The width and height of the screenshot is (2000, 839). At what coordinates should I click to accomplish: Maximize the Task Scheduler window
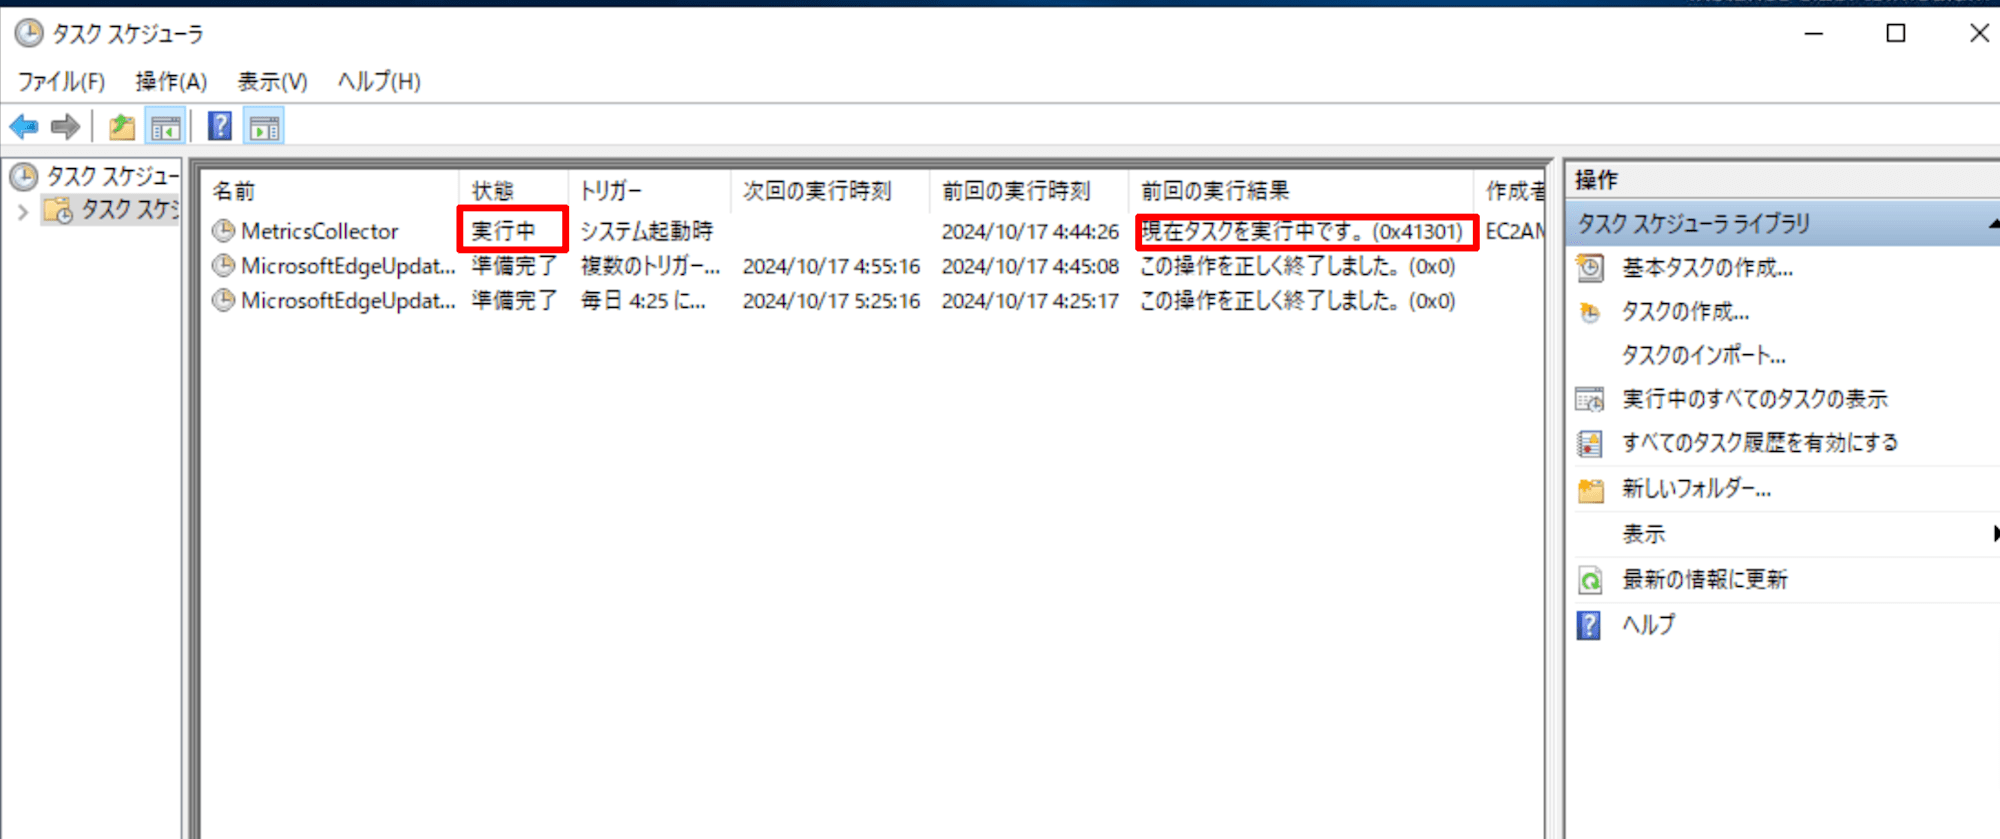click(x=1895, y=33)
